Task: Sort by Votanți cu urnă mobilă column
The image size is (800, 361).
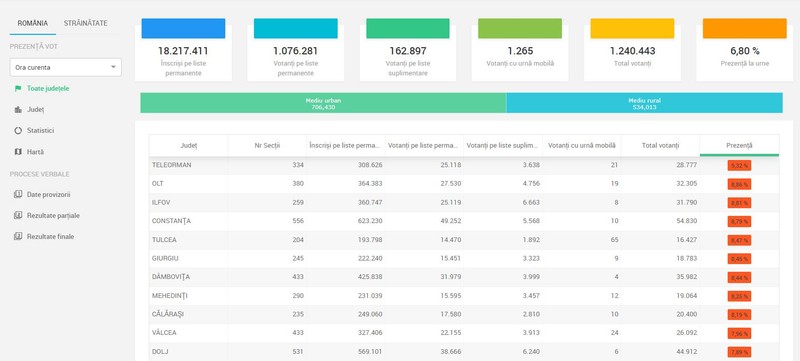Action: [582, 145]
